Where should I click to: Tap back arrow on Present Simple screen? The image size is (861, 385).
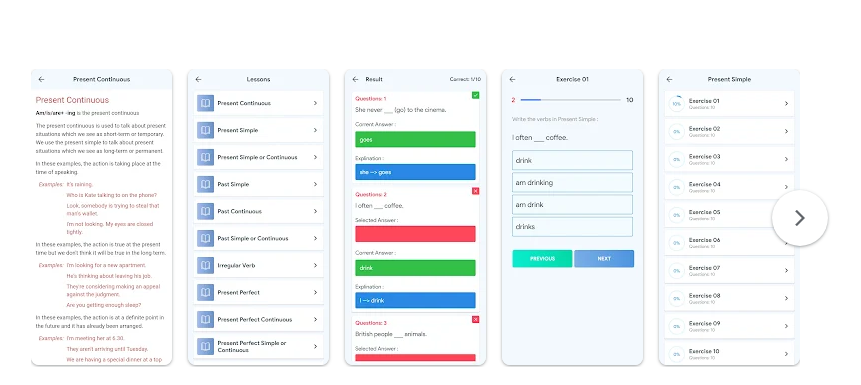pos(669,80)
